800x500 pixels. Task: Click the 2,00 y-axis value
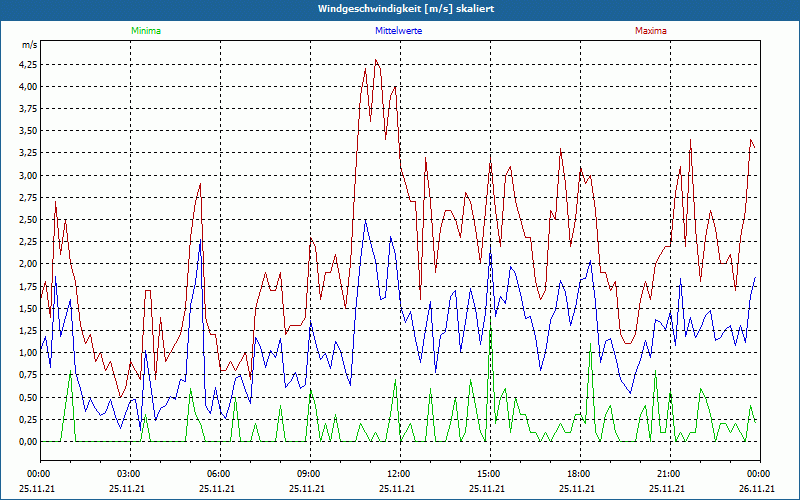tap(28, 264)
